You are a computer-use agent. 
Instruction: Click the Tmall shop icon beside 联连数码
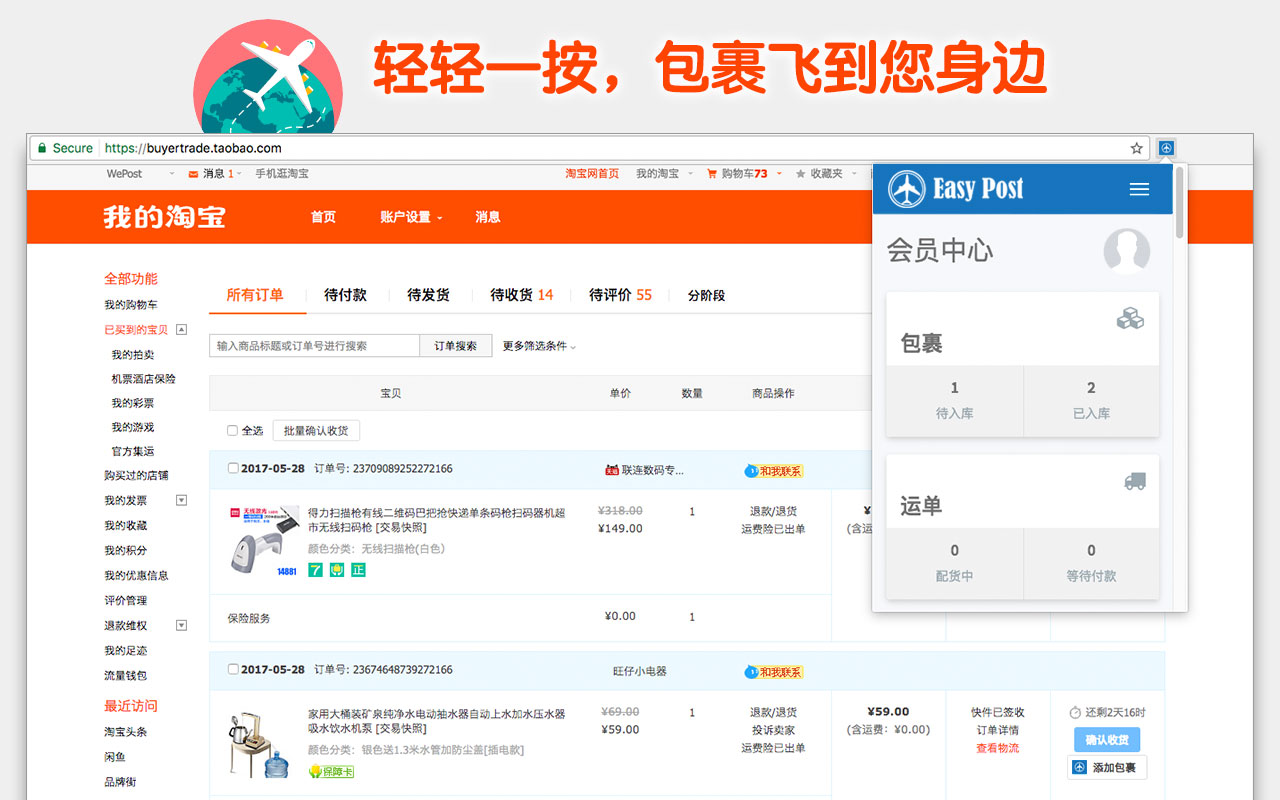point(612,470)
